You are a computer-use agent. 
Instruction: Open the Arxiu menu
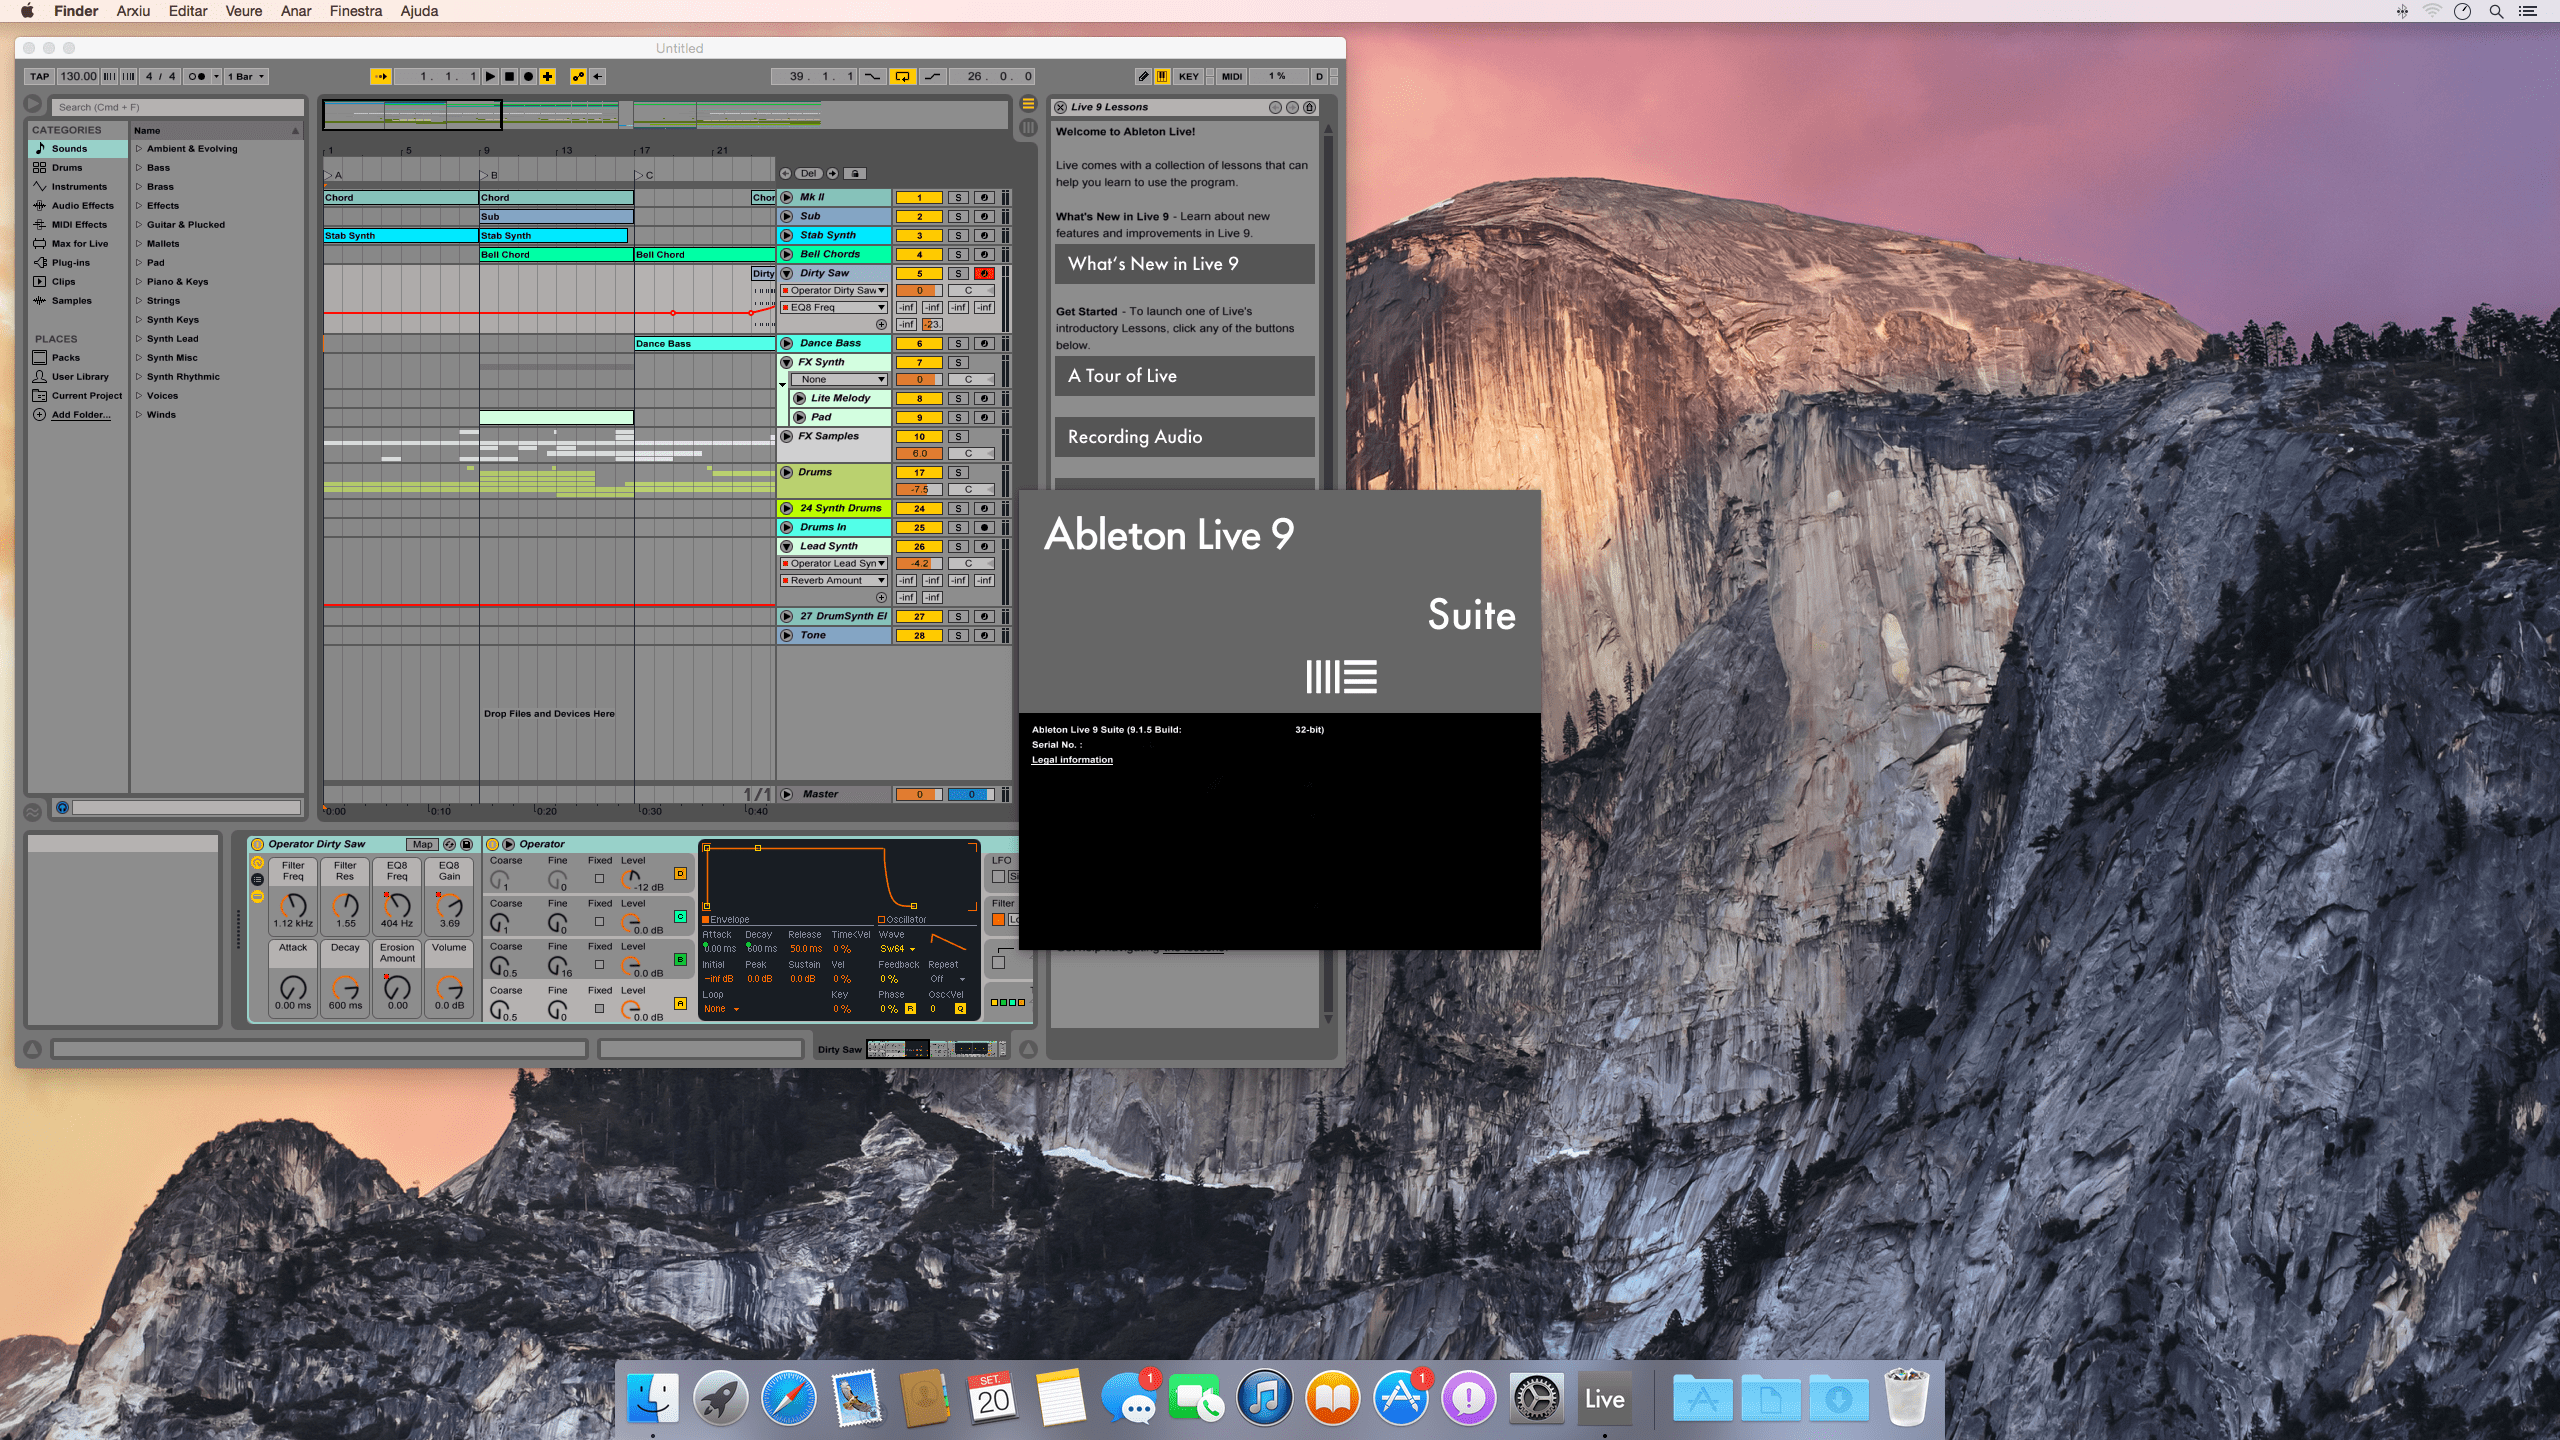pyautogui.click(x=133, y=11)
